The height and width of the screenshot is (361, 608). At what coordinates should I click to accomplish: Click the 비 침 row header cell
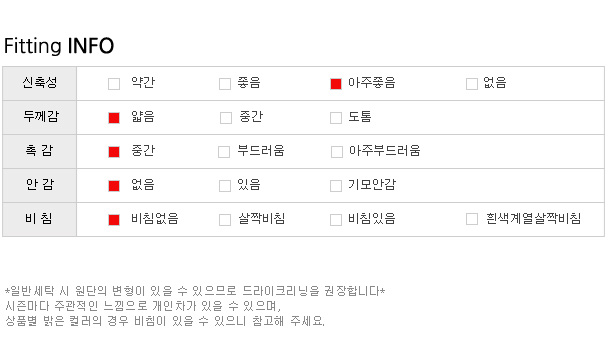40,219
